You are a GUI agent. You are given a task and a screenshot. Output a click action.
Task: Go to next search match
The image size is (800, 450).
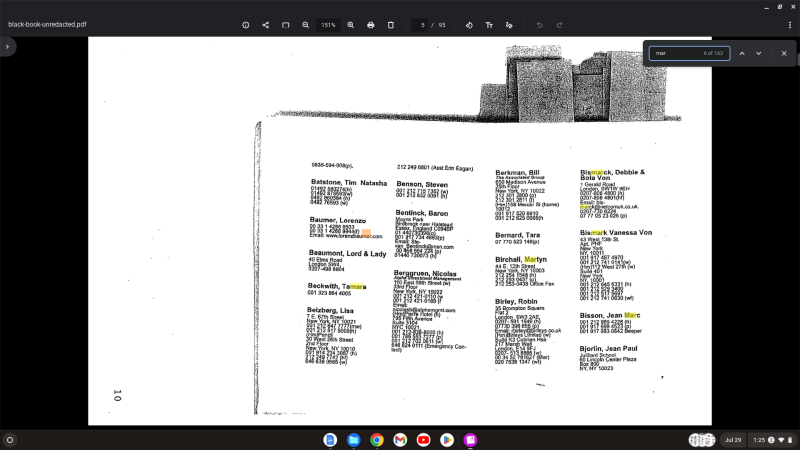click(x=759, y=53)
